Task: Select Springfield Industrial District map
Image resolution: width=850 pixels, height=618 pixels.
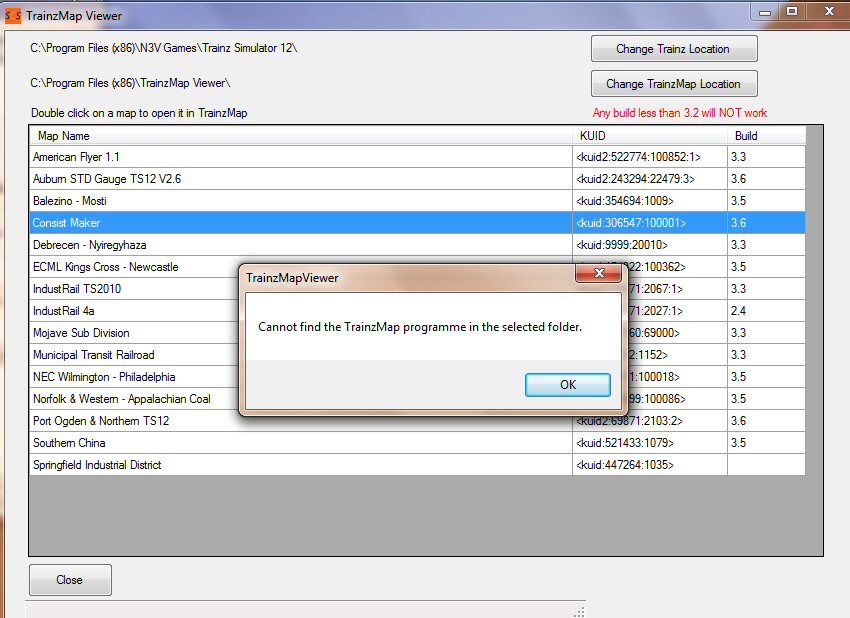Action: [x=301, y=465]
